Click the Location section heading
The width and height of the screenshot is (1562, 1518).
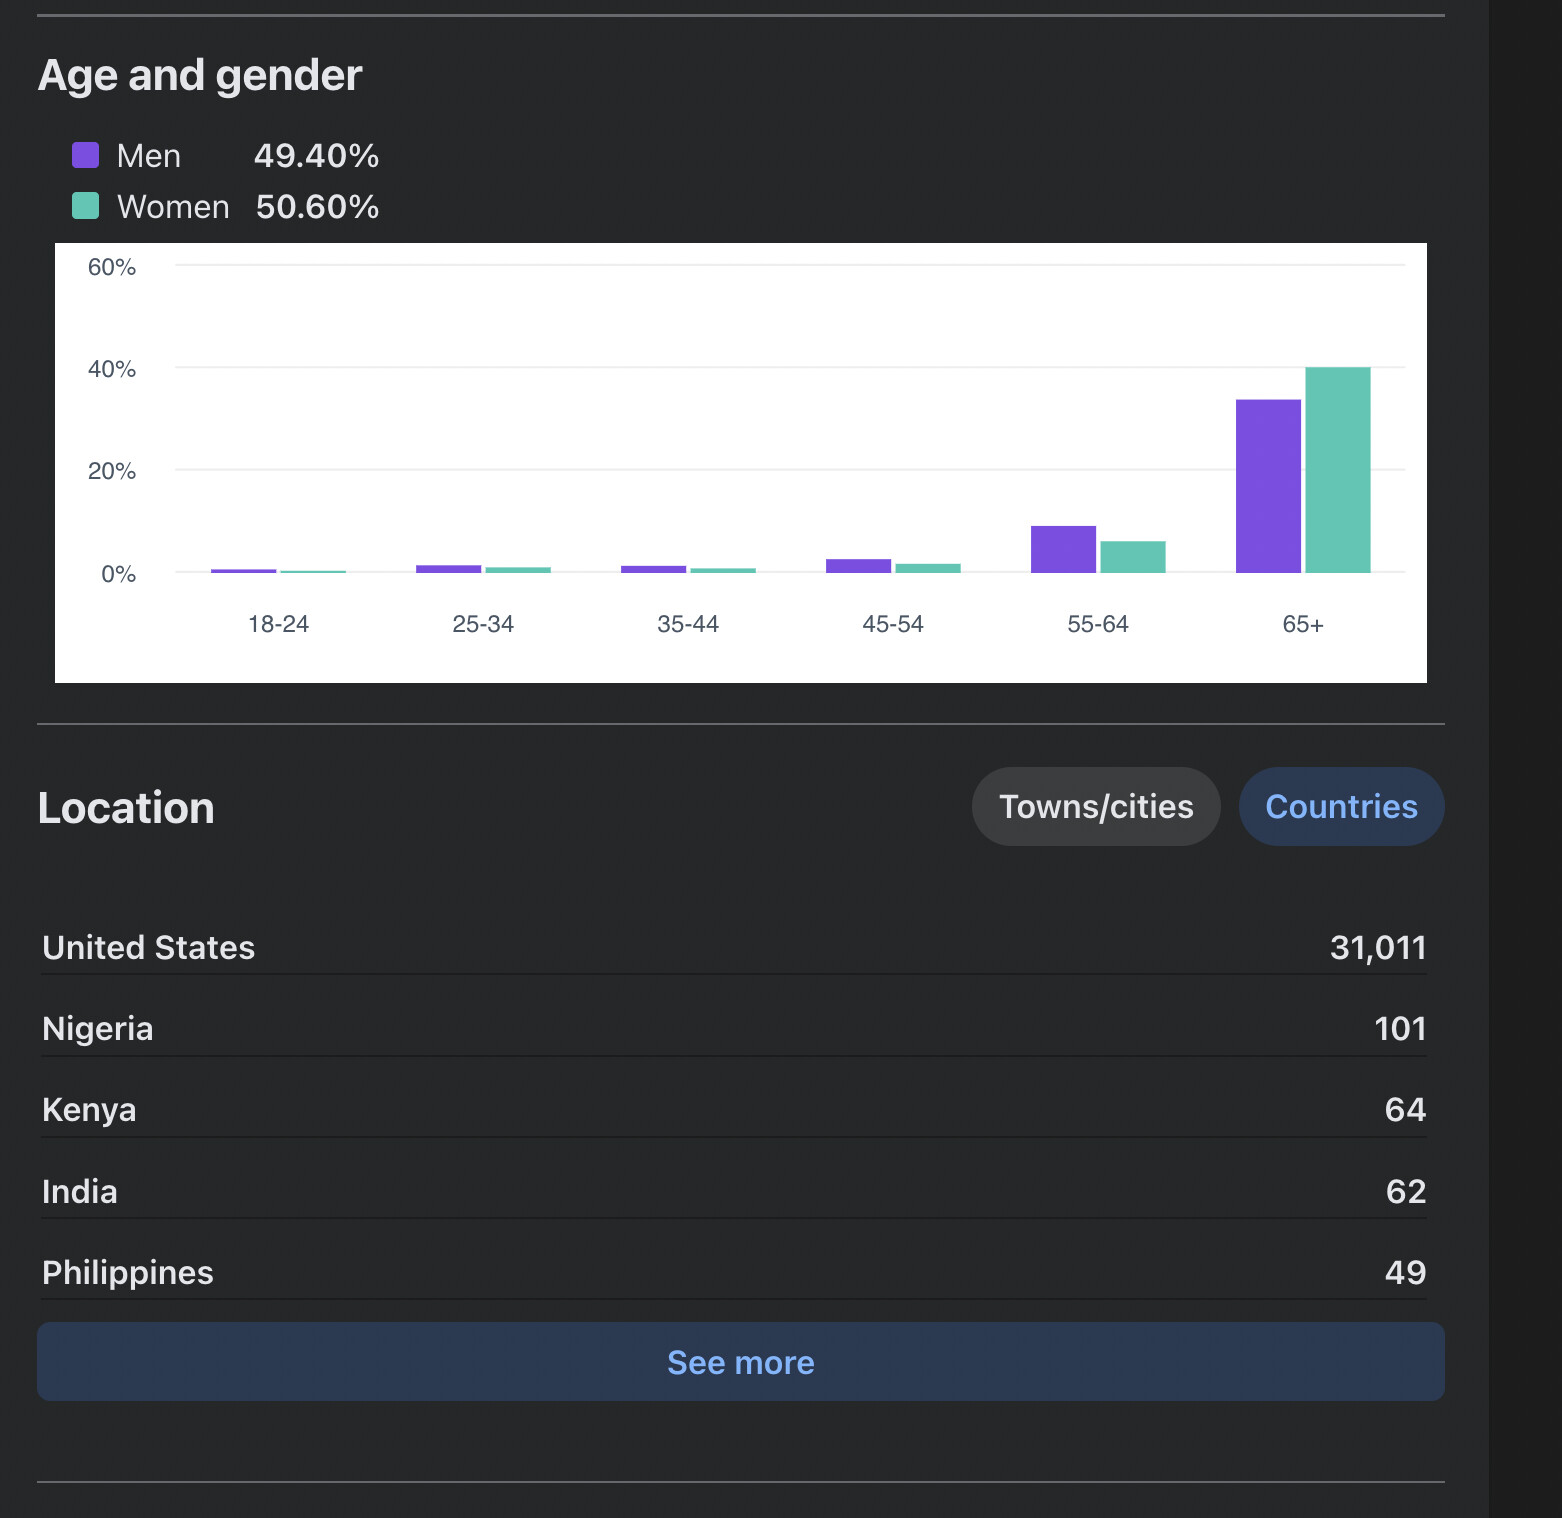point(126,808)
